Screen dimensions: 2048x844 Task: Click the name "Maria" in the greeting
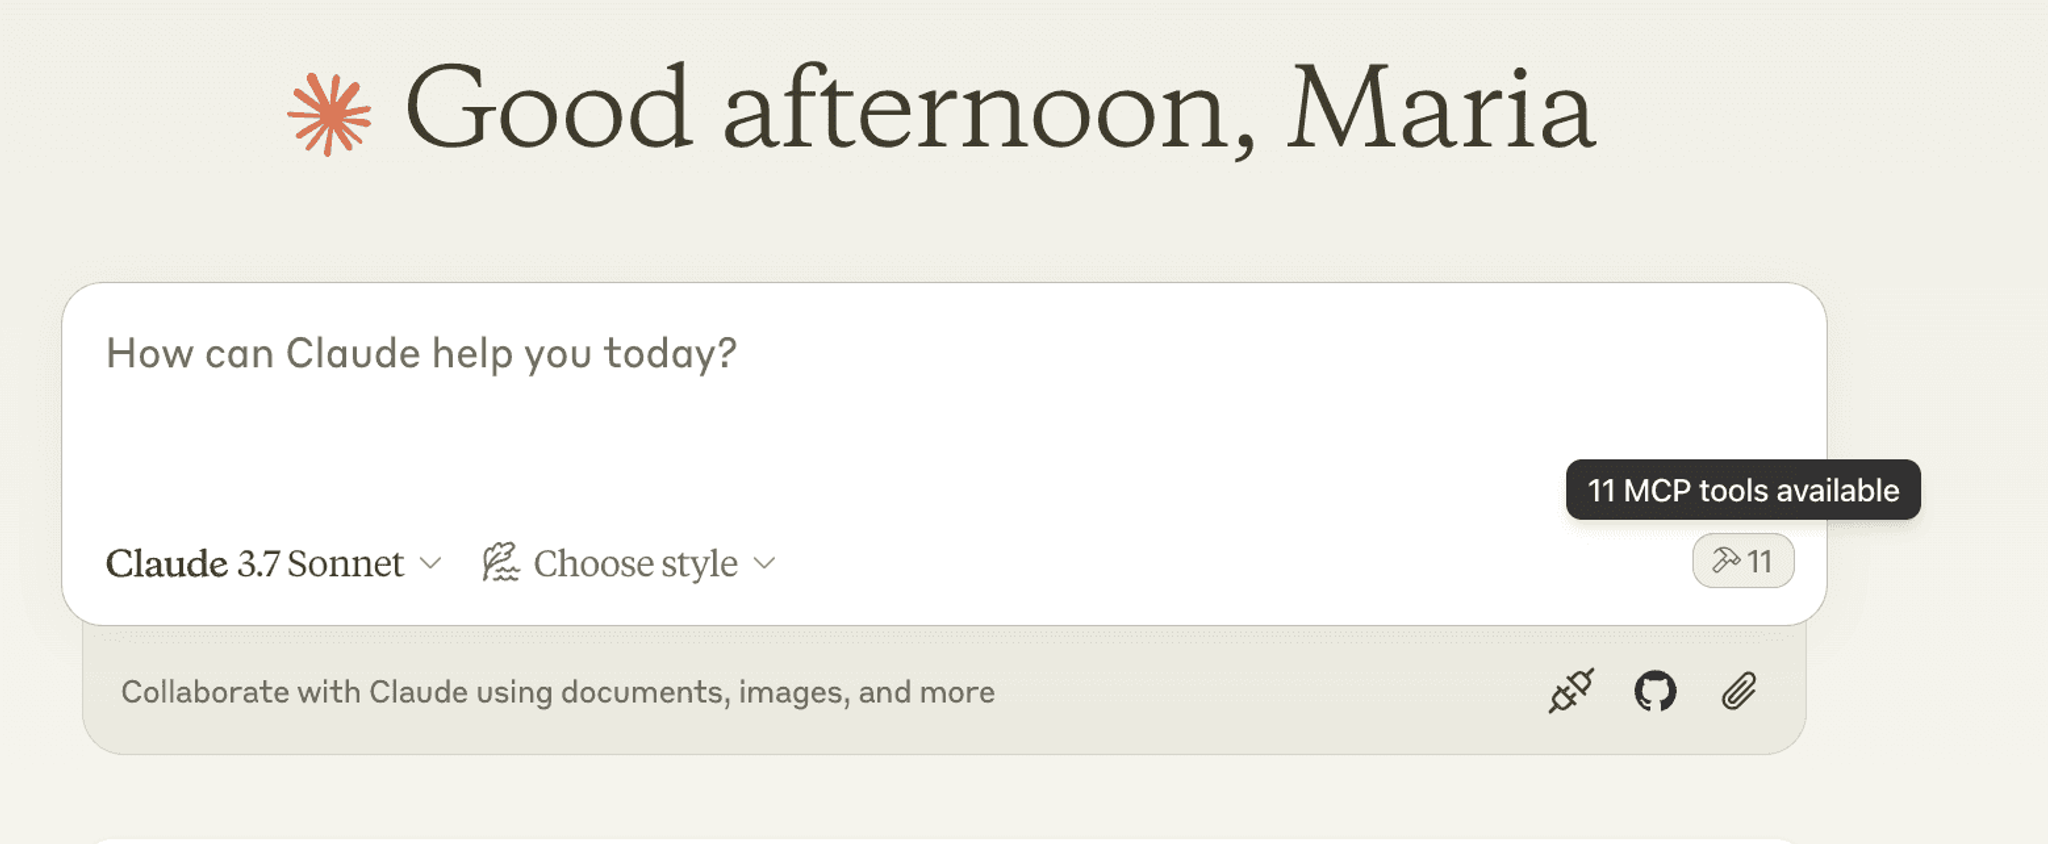coord(1441,108)
